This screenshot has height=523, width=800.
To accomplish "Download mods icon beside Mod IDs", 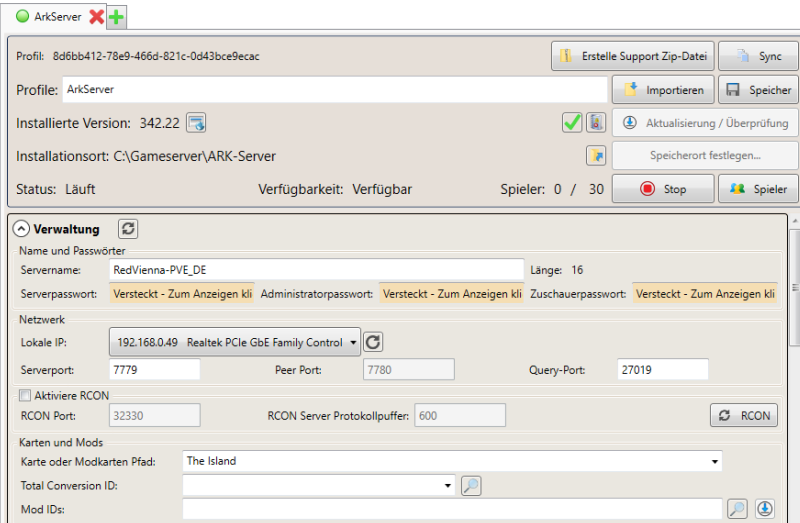I will pos(765,509).
